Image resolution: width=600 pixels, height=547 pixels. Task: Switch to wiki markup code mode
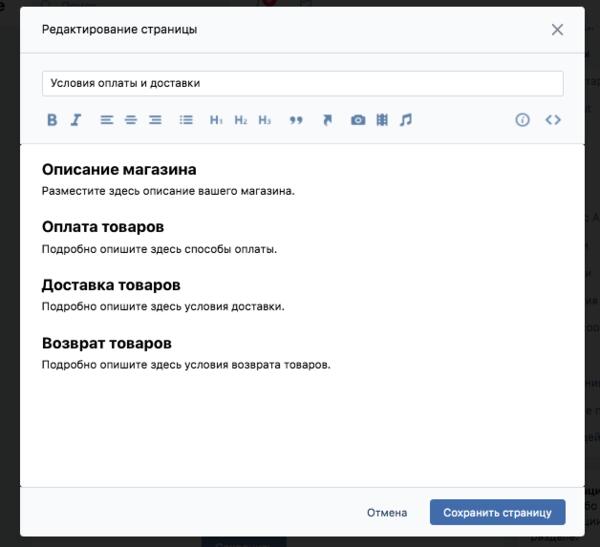point(553,120)
